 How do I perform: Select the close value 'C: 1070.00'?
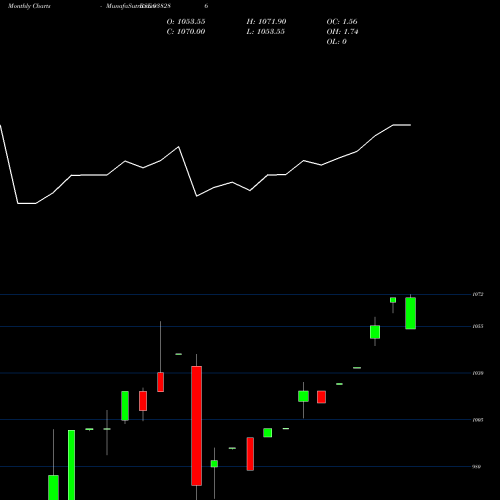[186, 32]
